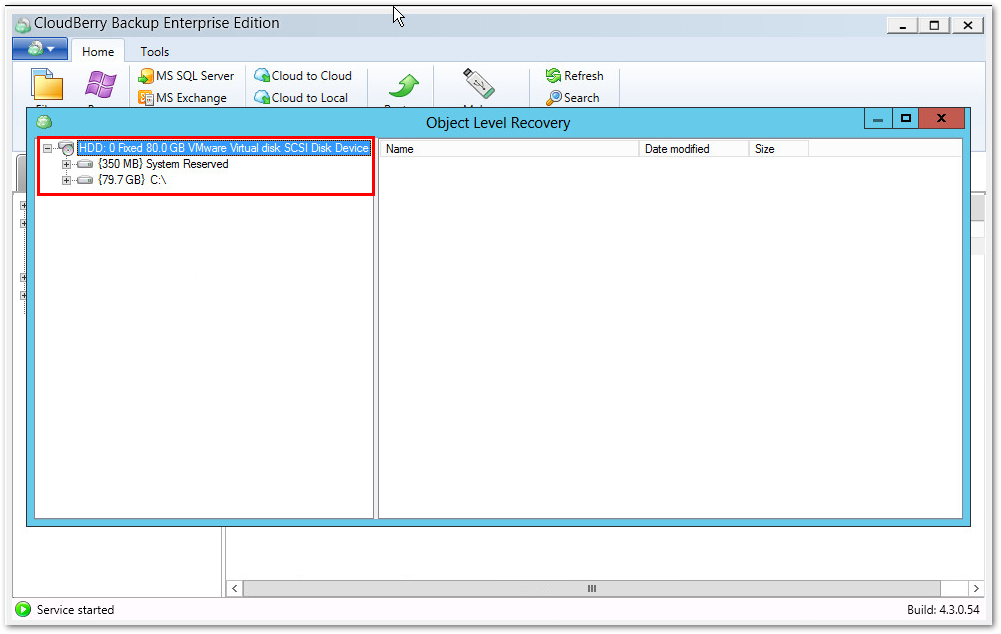This screenshot has width=1001, height=634.
Task: Click the drive icon beside System Reserved
Action: click(85, 165)
